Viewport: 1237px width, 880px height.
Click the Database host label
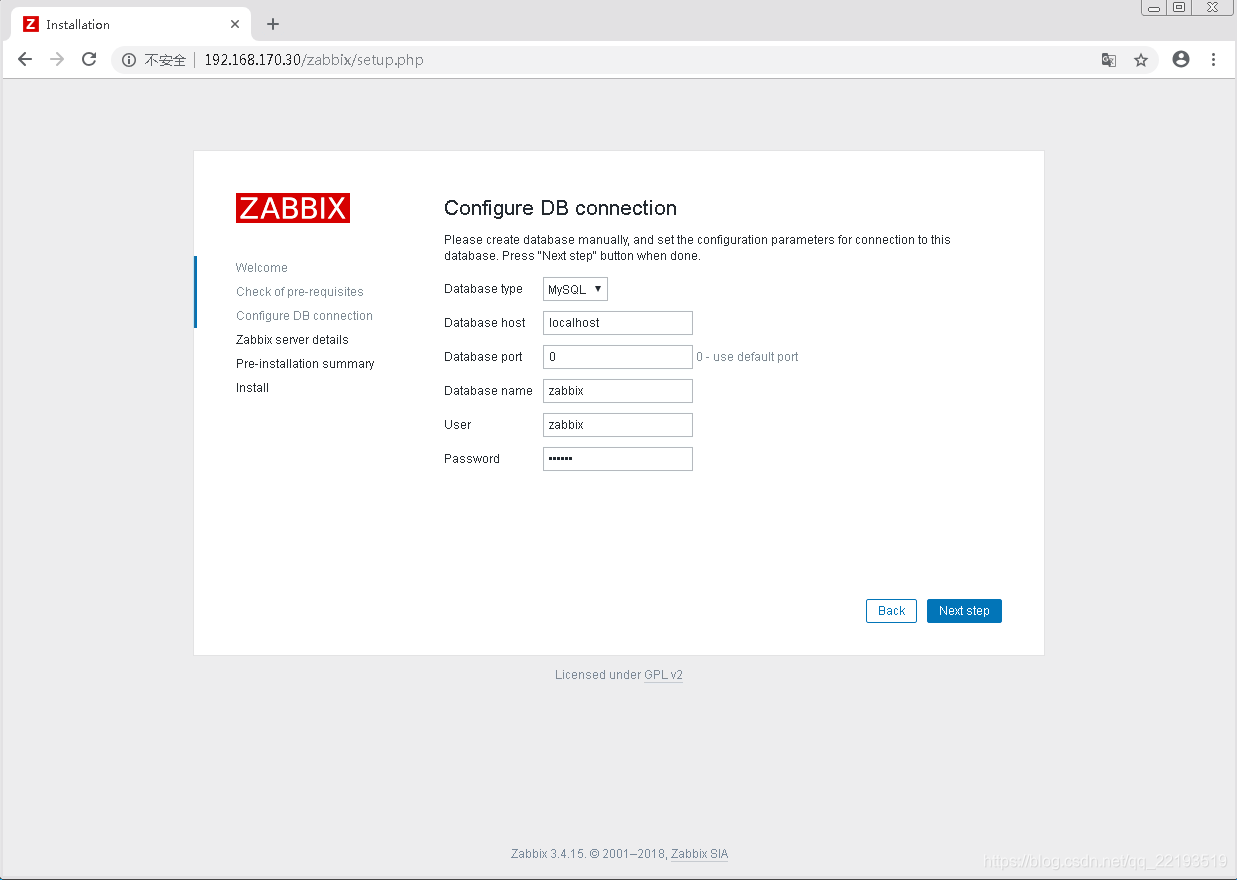pos(485,323)
